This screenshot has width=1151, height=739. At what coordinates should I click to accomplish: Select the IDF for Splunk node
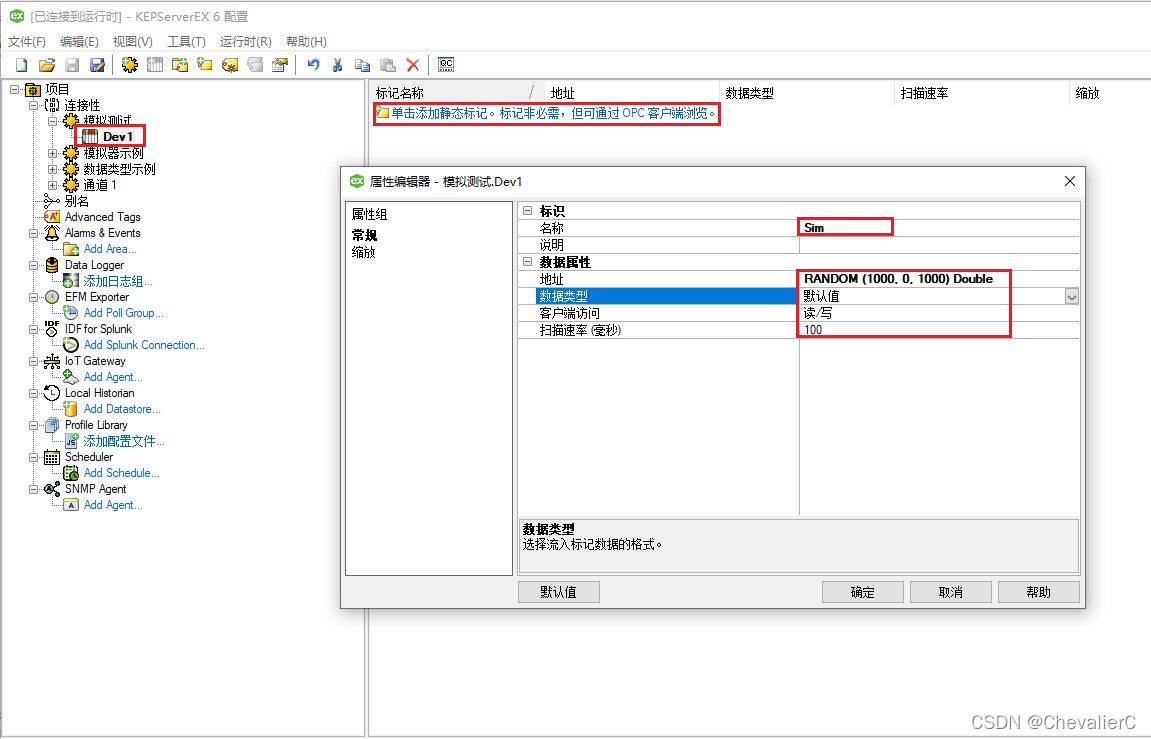[98, 330]
